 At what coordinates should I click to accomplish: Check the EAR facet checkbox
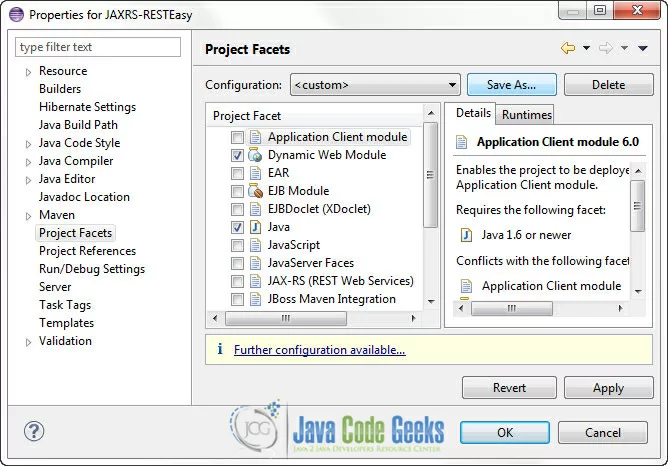click(237, 173)
